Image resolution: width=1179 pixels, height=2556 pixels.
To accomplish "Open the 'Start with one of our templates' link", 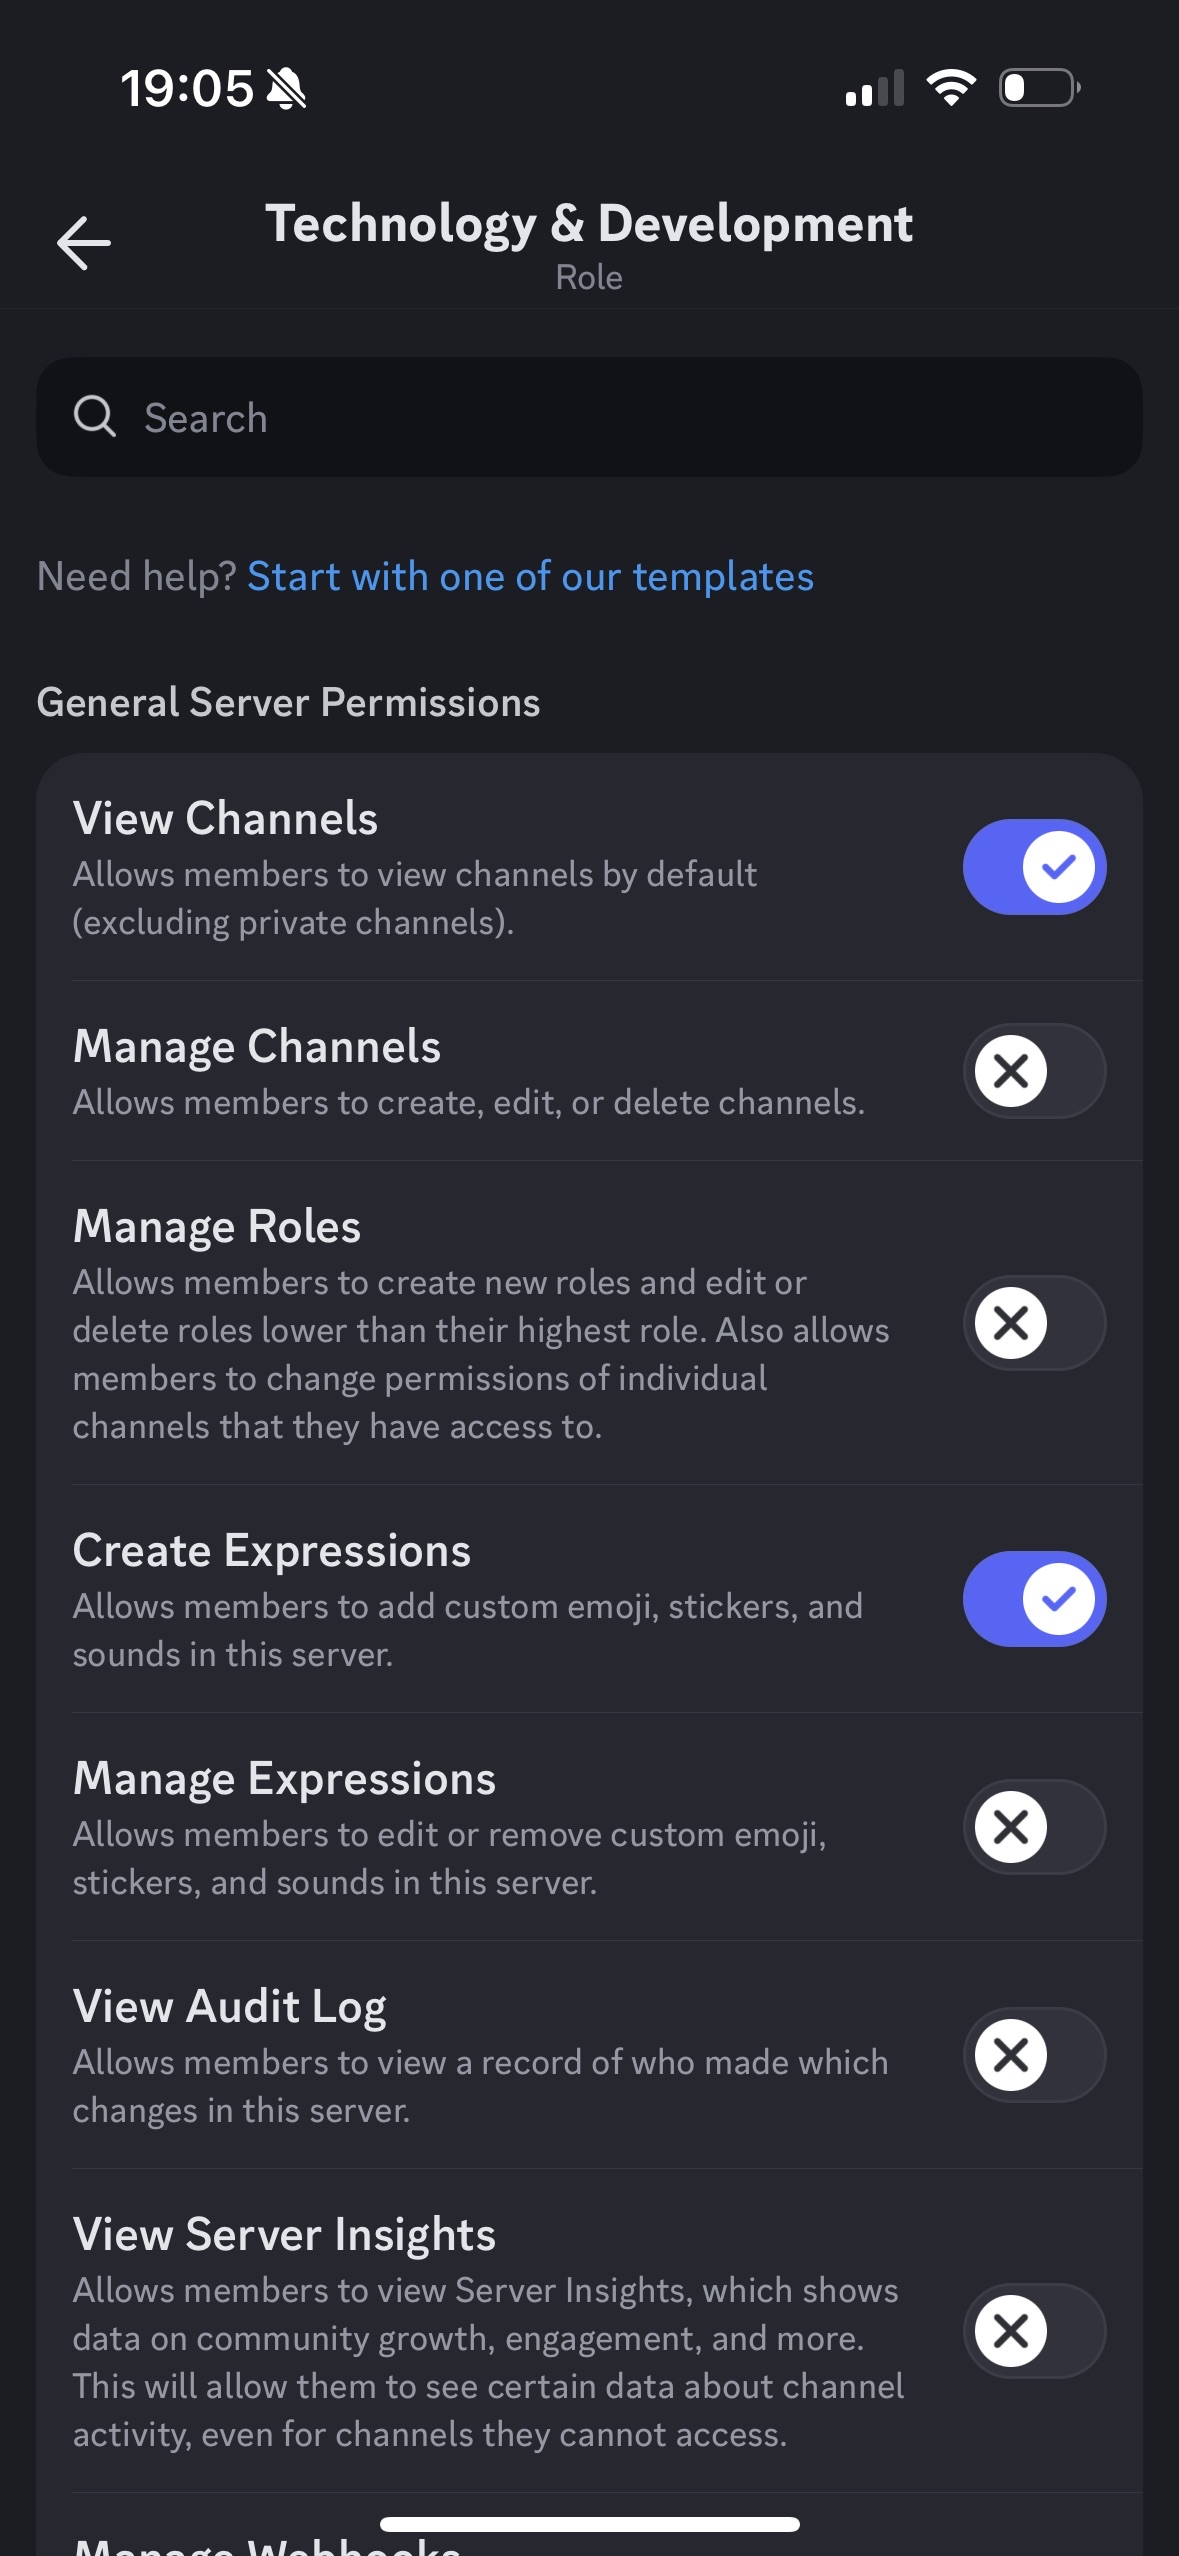I will point(530,577).
